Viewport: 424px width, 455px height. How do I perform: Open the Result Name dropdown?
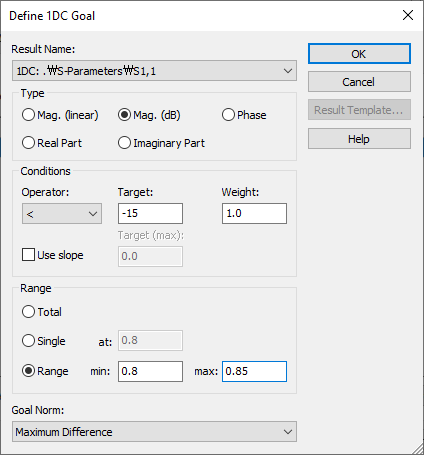pos(154,71)
